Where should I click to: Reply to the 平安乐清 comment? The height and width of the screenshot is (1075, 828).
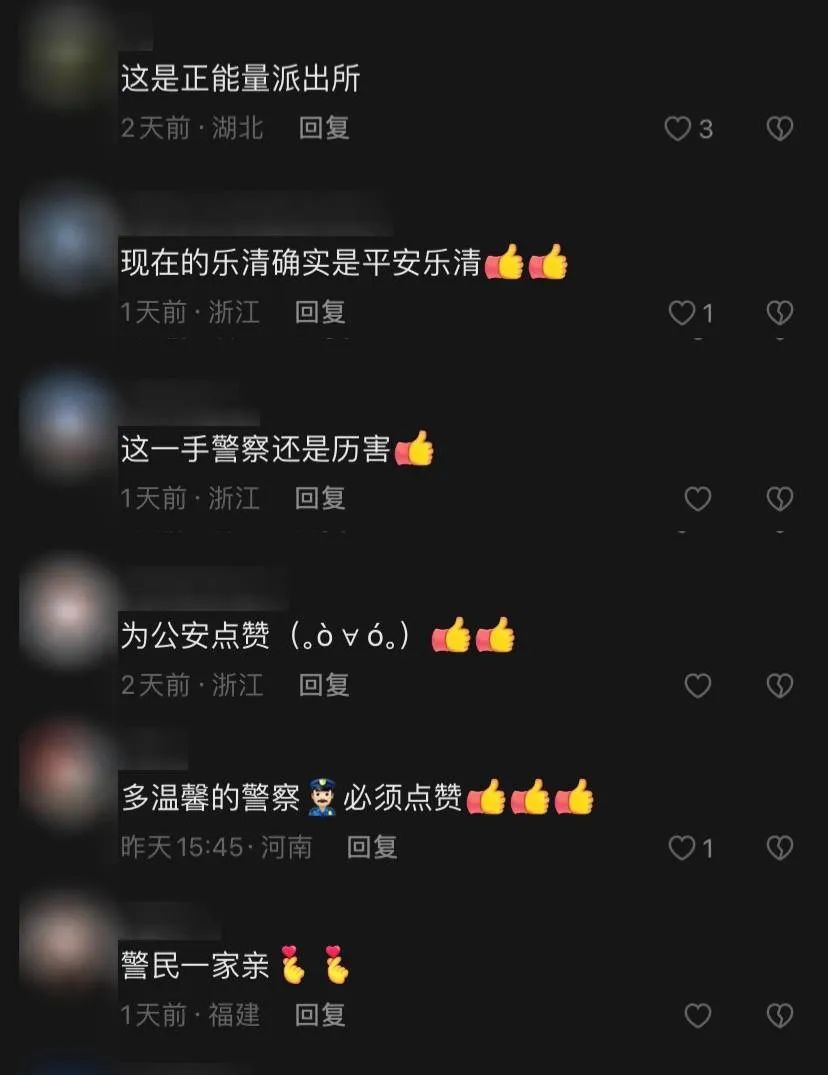coord(320,312)
